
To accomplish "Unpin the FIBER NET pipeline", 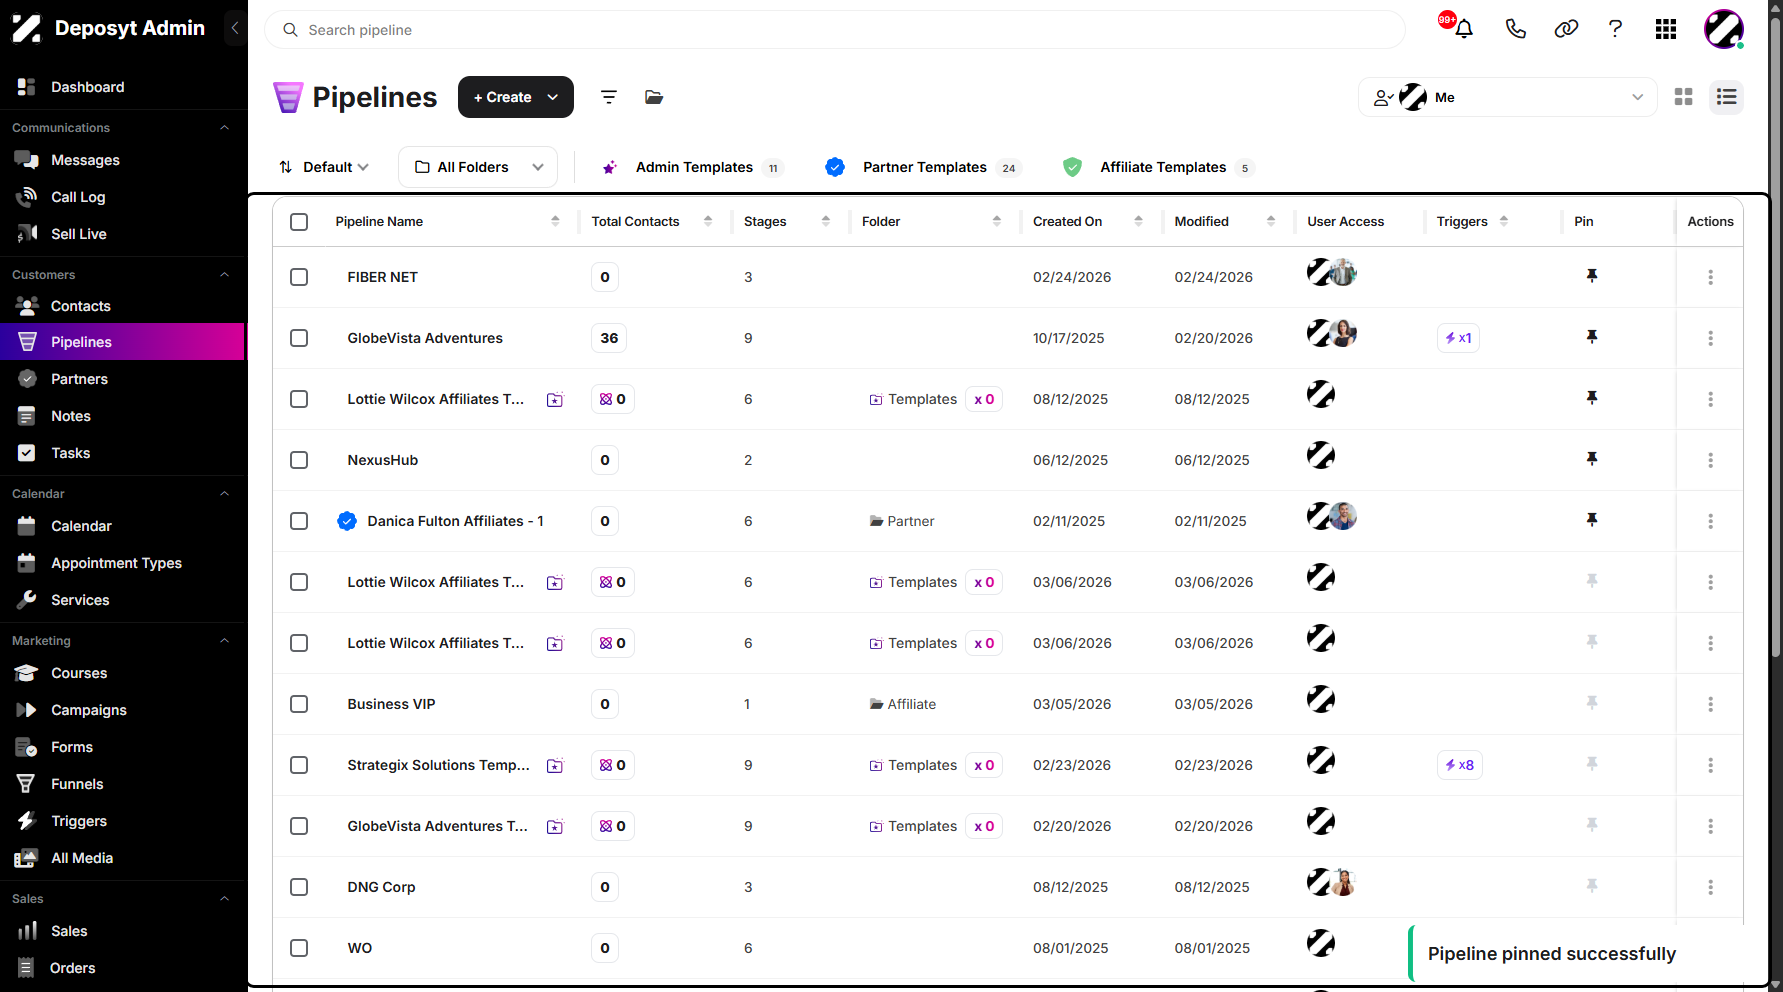I will [1592, 276].
